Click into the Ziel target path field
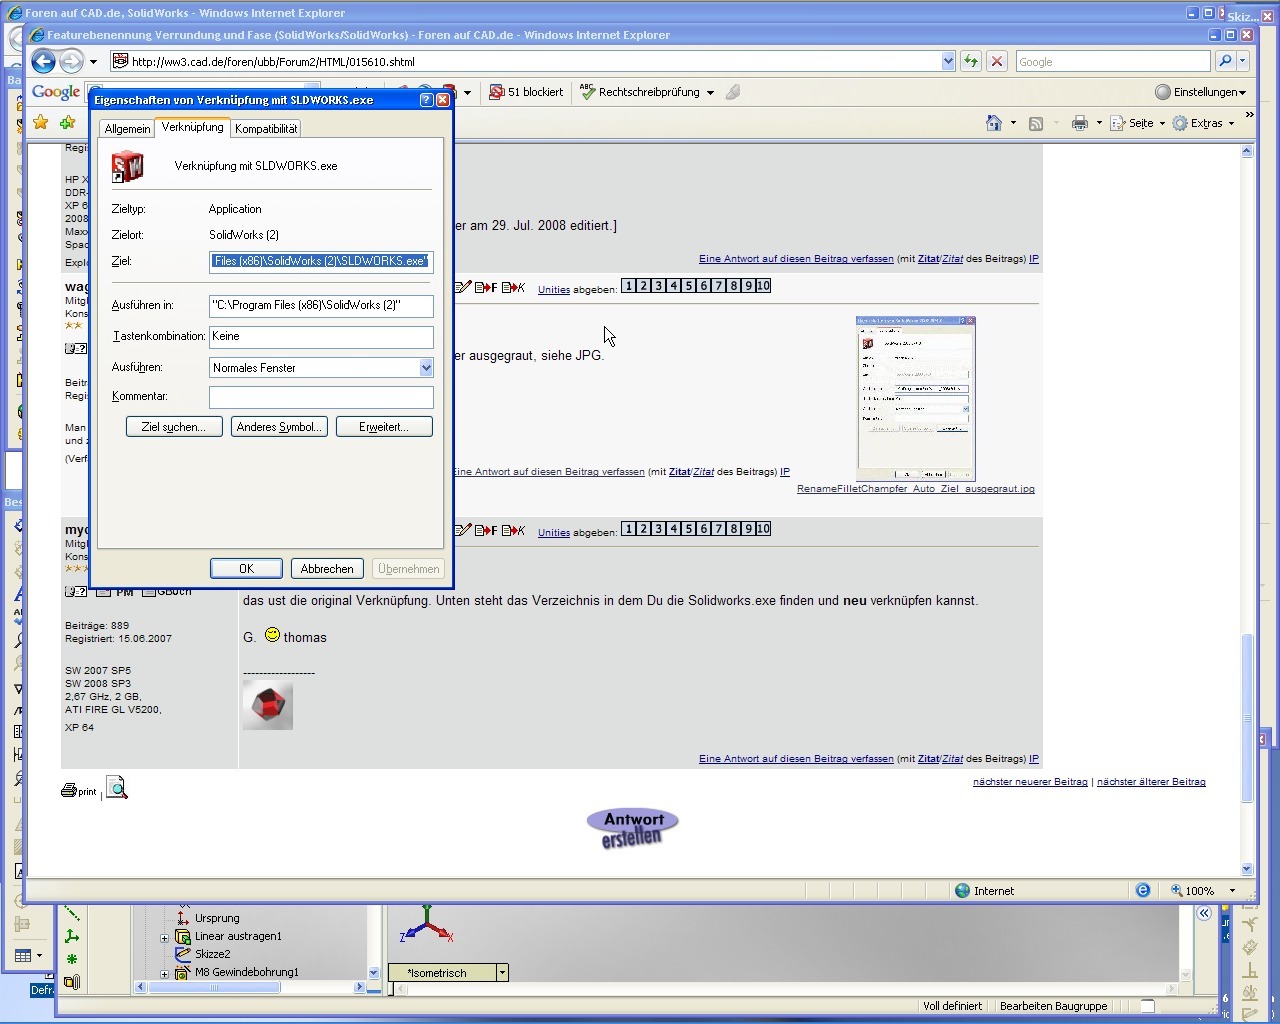 [x=321, y=262]
